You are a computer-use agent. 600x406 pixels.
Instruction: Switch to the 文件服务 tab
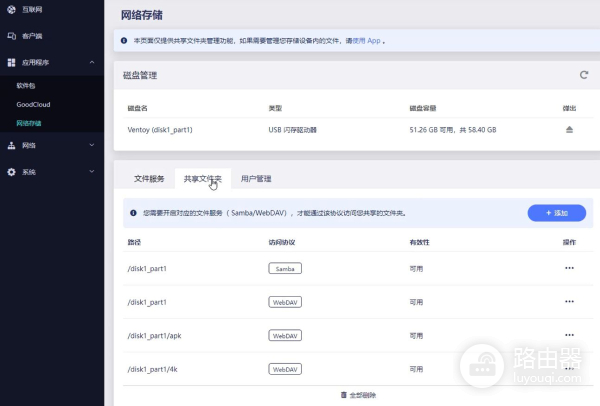[x=149, y=179]
